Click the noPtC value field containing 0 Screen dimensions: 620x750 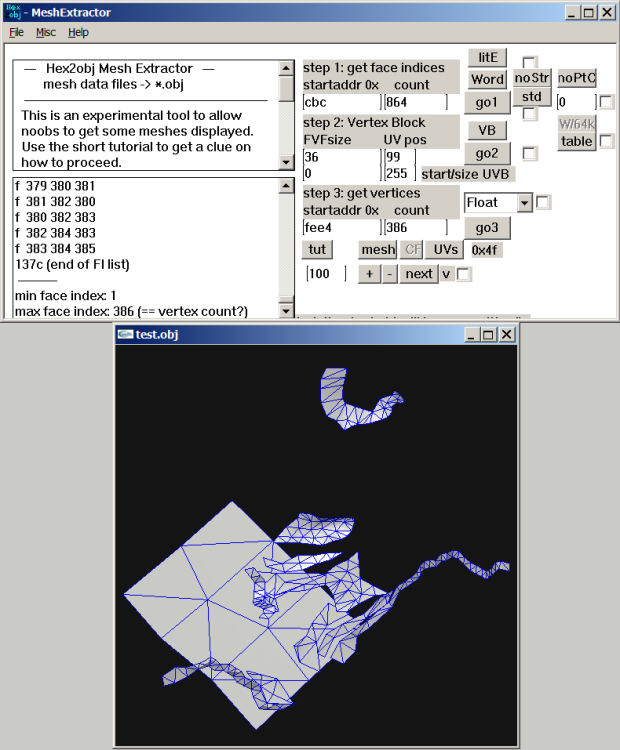[x=576, y=102]
